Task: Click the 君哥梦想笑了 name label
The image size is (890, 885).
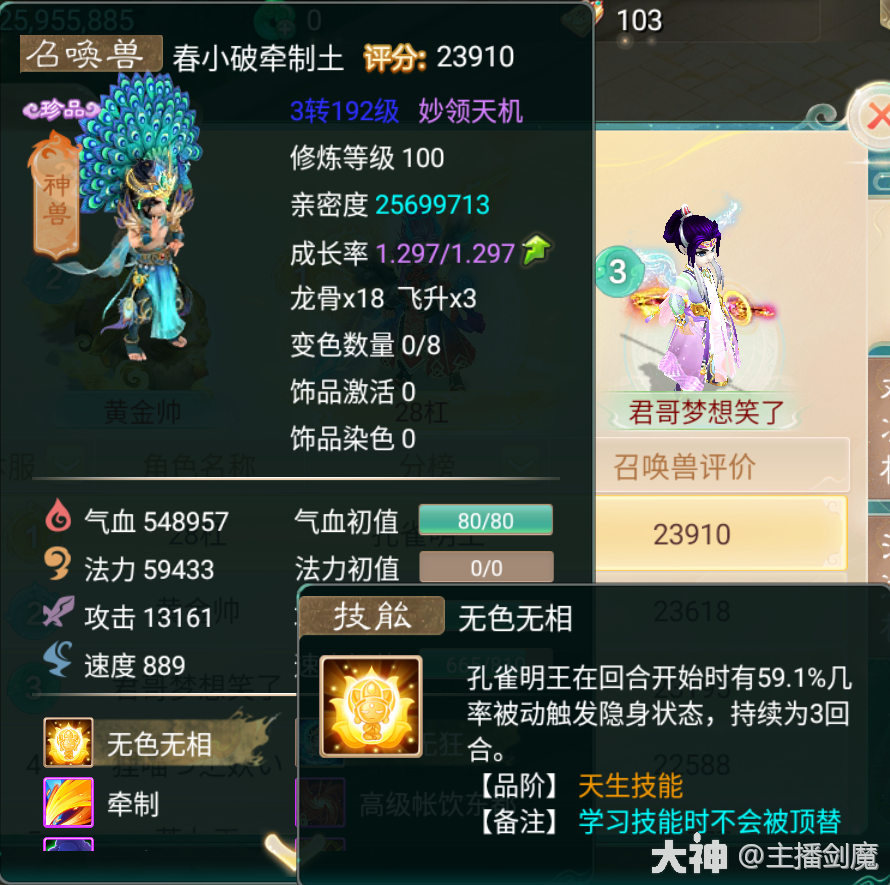Action: pos(706,412)
